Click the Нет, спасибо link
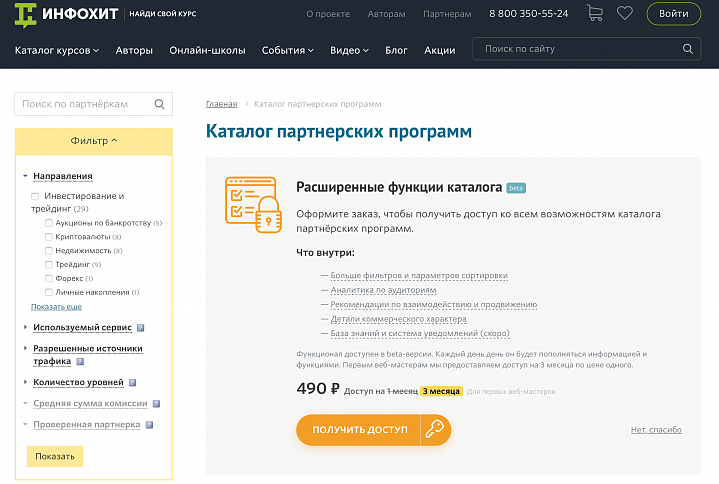This screenshot has height=484, width=719. coord(656,430)
